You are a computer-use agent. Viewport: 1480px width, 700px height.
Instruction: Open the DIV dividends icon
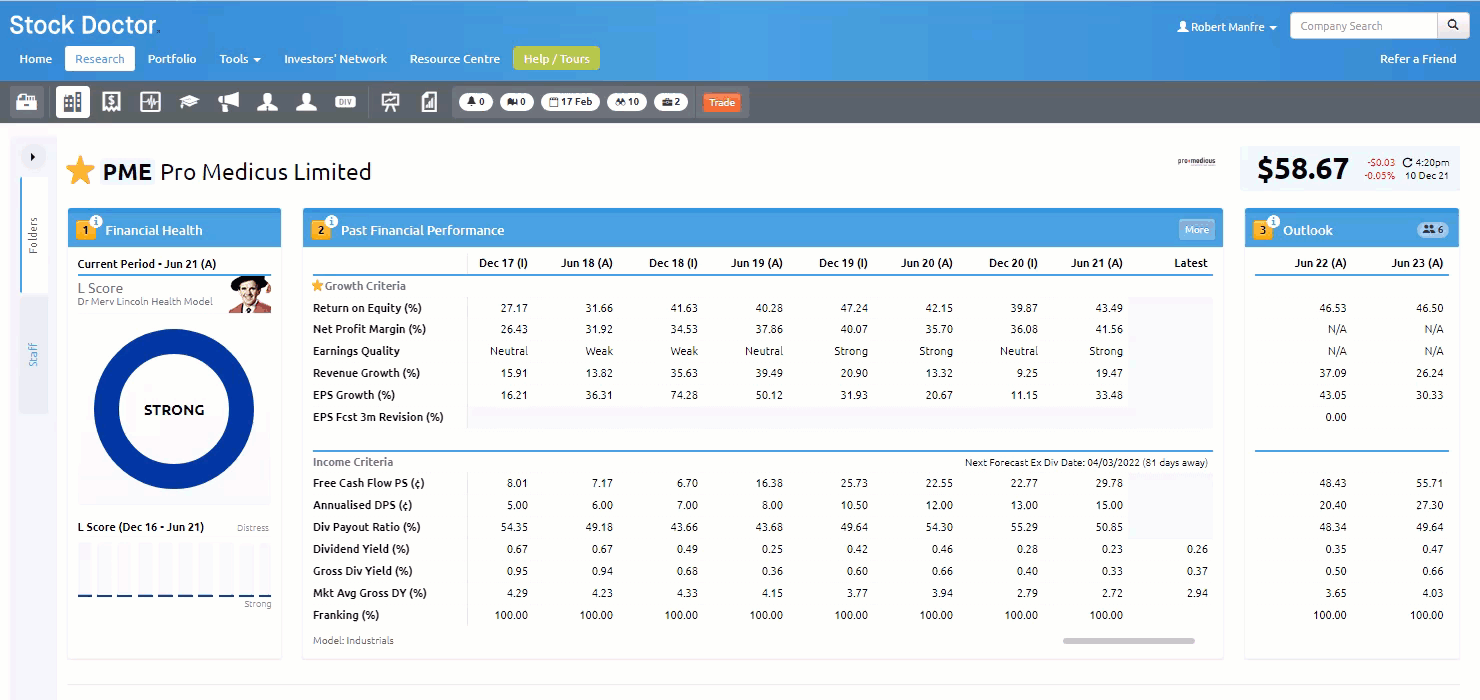click(345, 102)
